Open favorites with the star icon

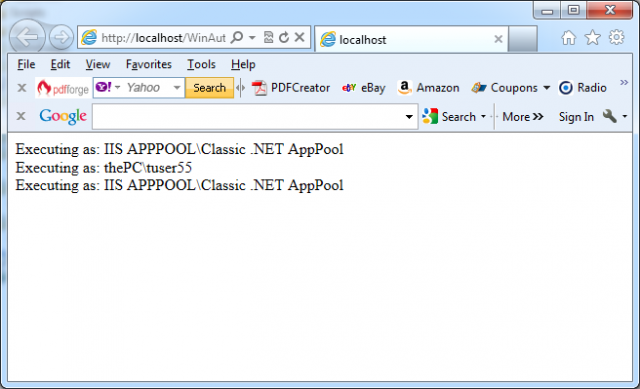(592, 38)
